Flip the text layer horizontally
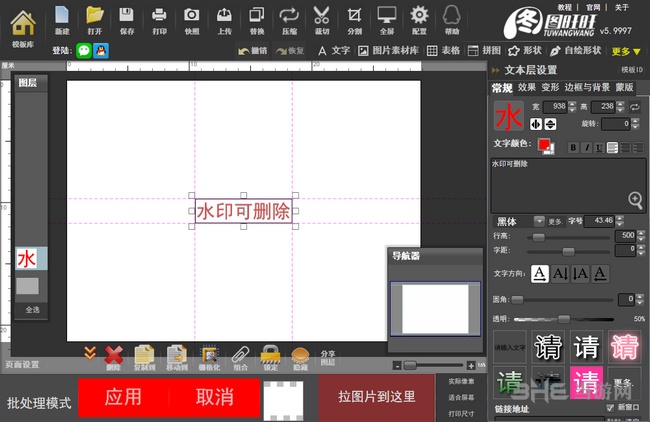 536,124
